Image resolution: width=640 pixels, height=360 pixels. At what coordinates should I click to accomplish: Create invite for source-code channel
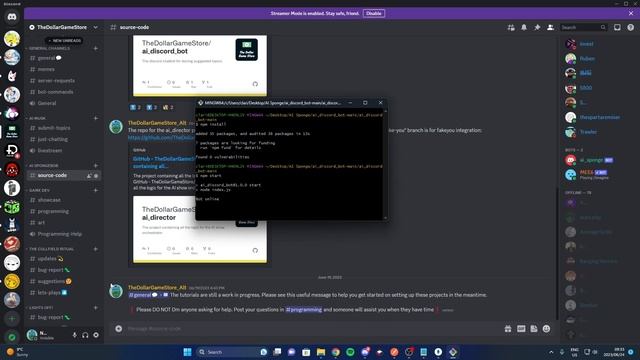89,176
